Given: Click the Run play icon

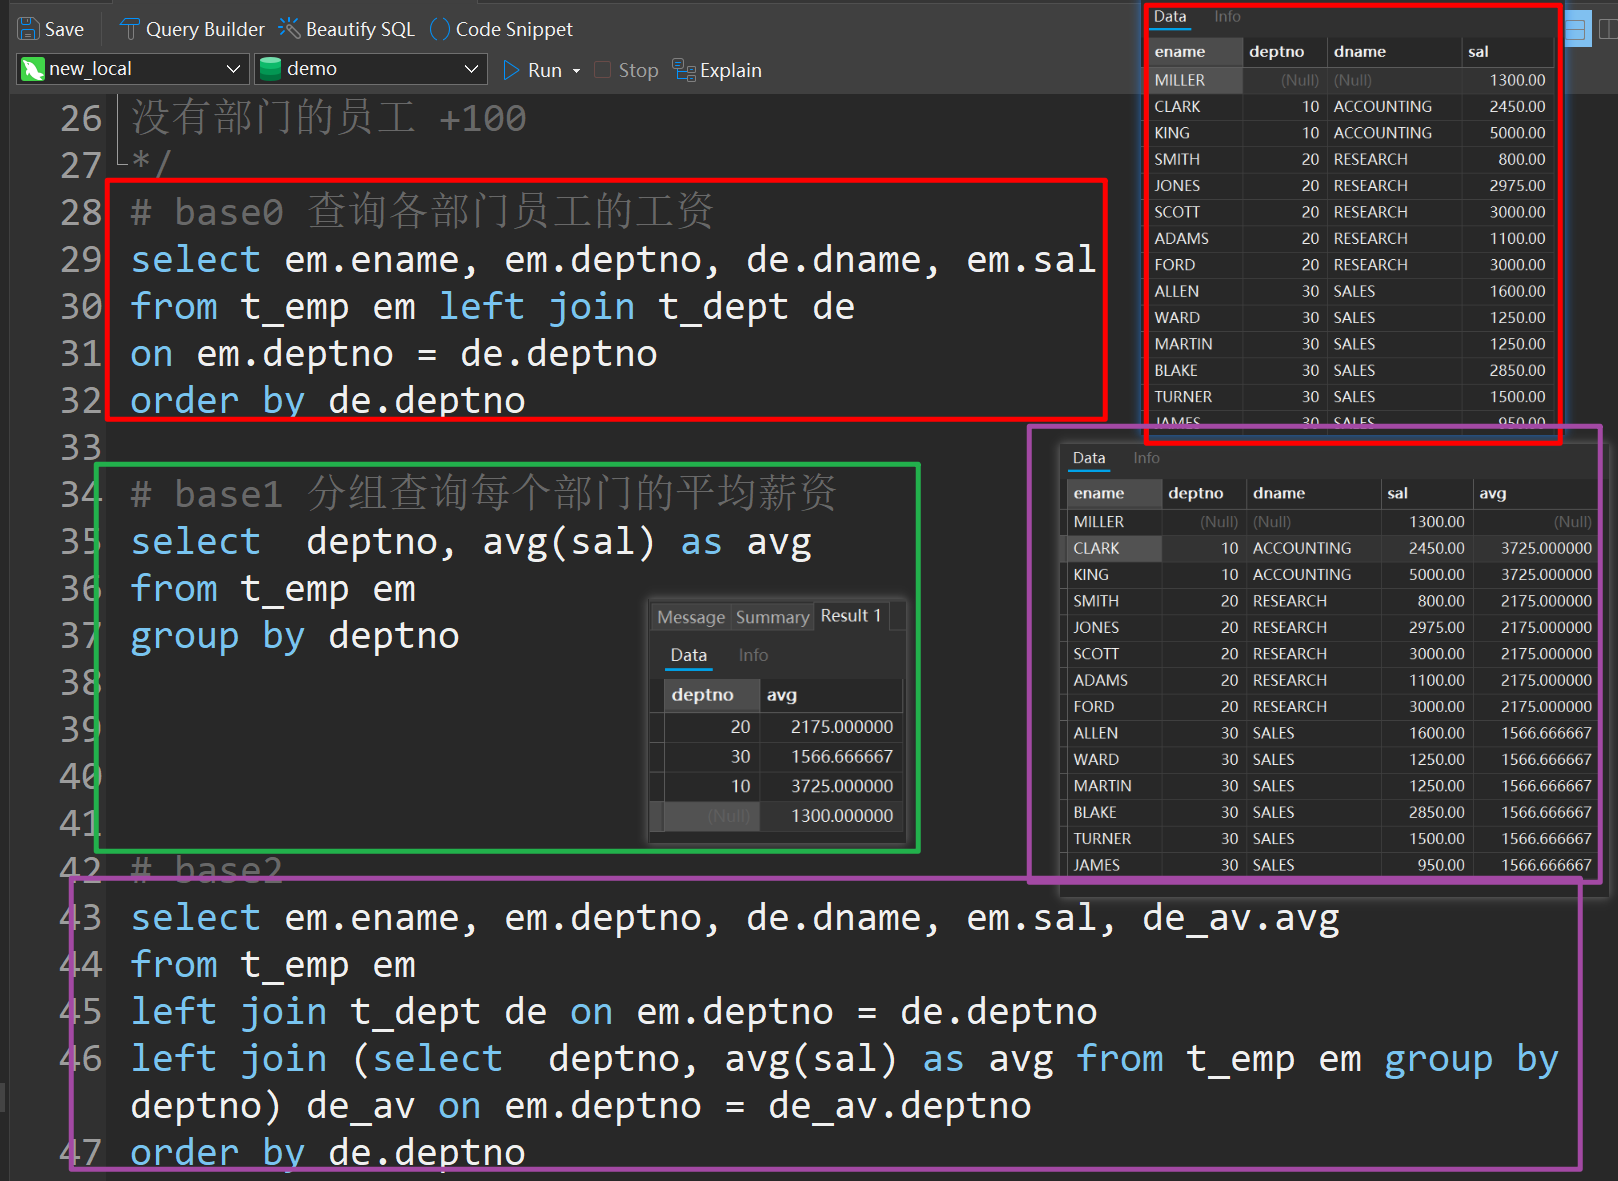Looking at the screenshot, I should coord(511,70).
